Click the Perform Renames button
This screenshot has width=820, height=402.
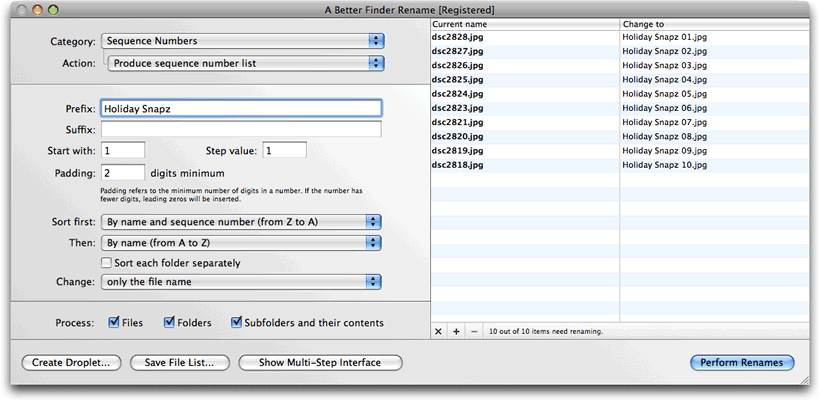pyautogui.click(x=742, y=362)
